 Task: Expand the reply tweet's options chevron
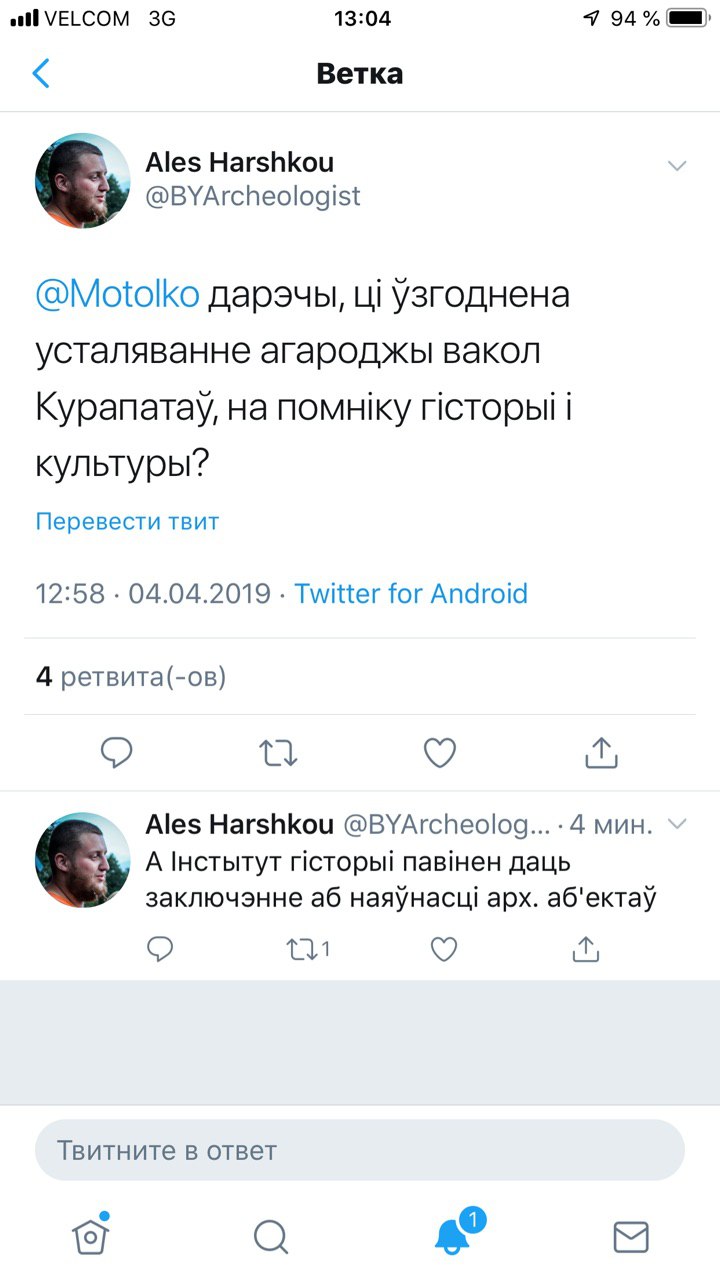677,824
